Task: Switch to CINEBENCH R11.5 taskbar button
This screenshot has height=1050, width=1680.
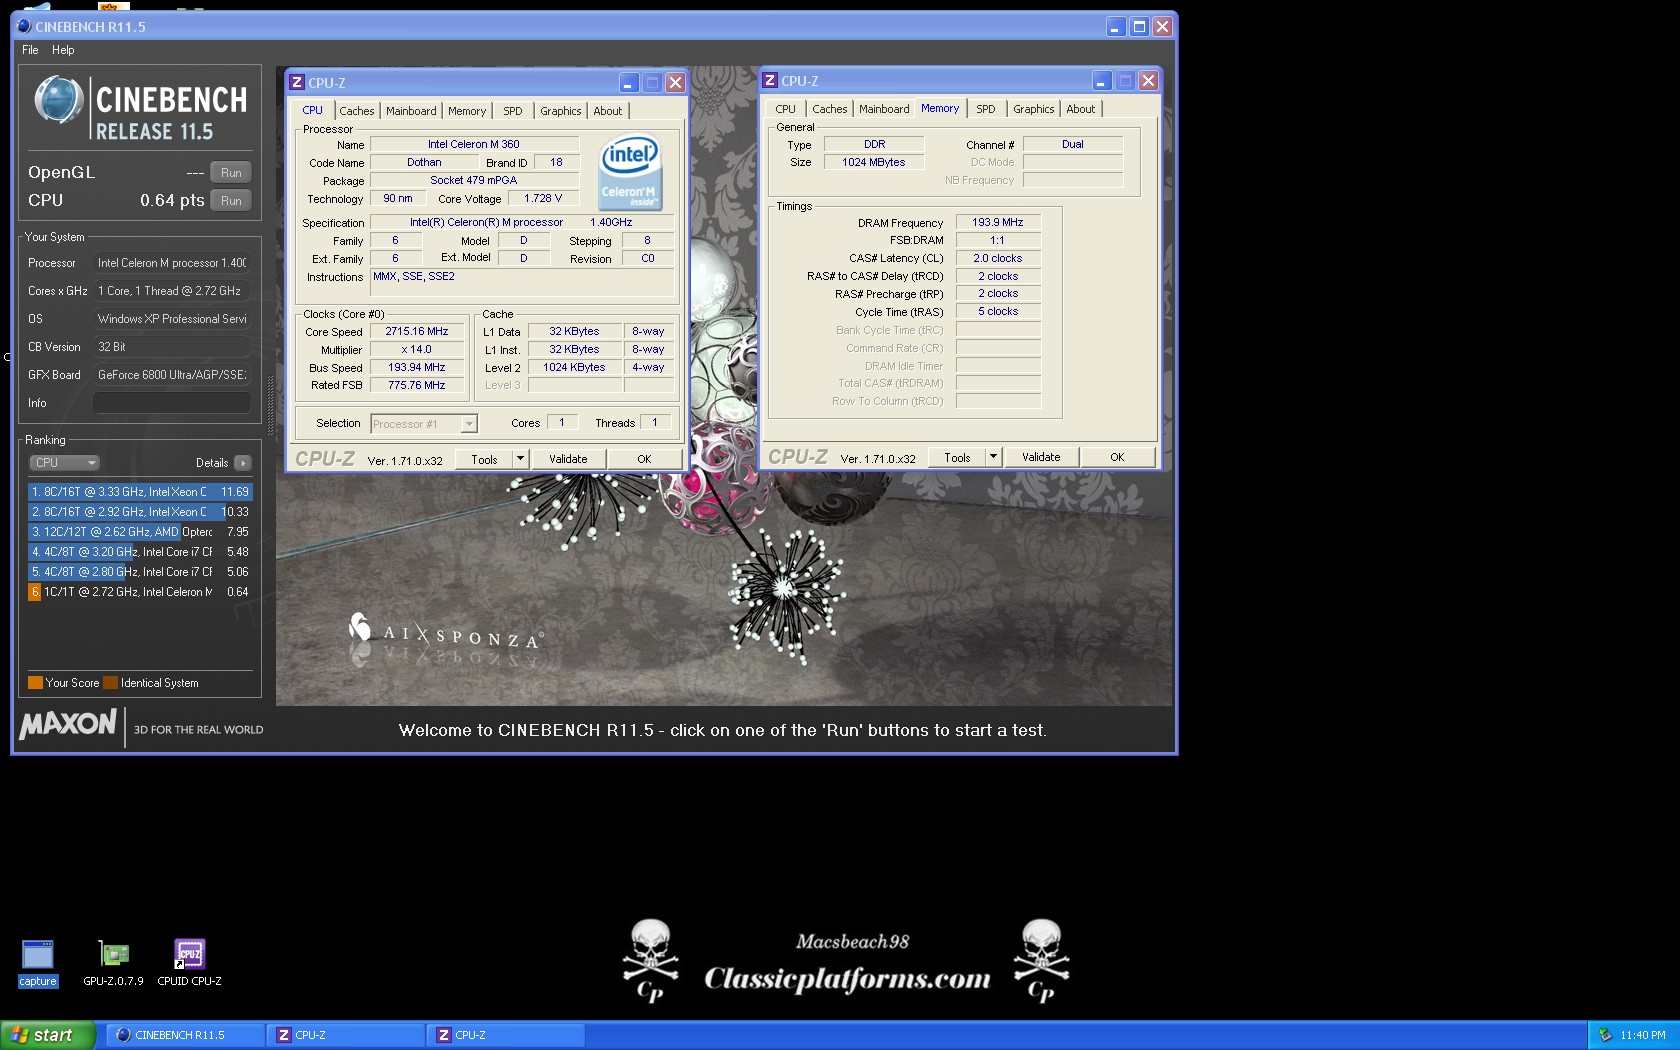Action: [184, 1035]
